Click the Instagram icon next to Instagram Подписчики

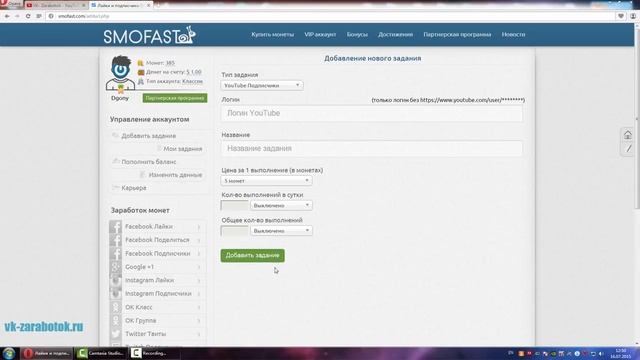pyautogui.click(x=116, y=294)
